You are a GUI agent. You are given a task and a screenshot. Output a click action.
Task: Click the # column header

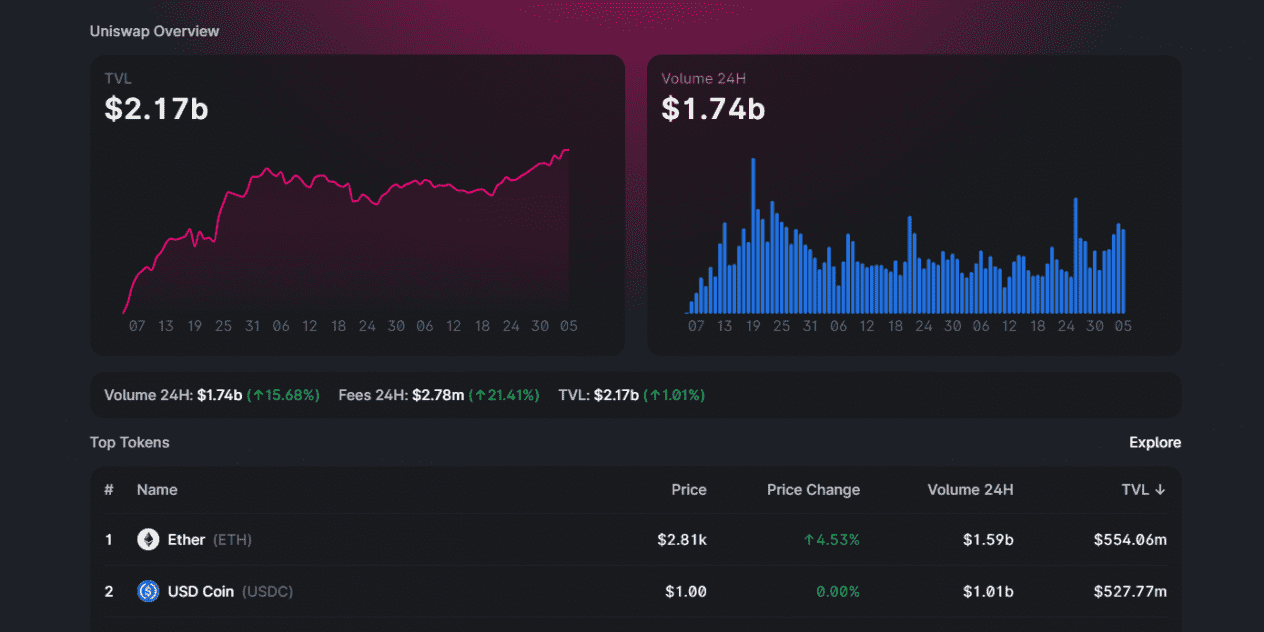109,490
